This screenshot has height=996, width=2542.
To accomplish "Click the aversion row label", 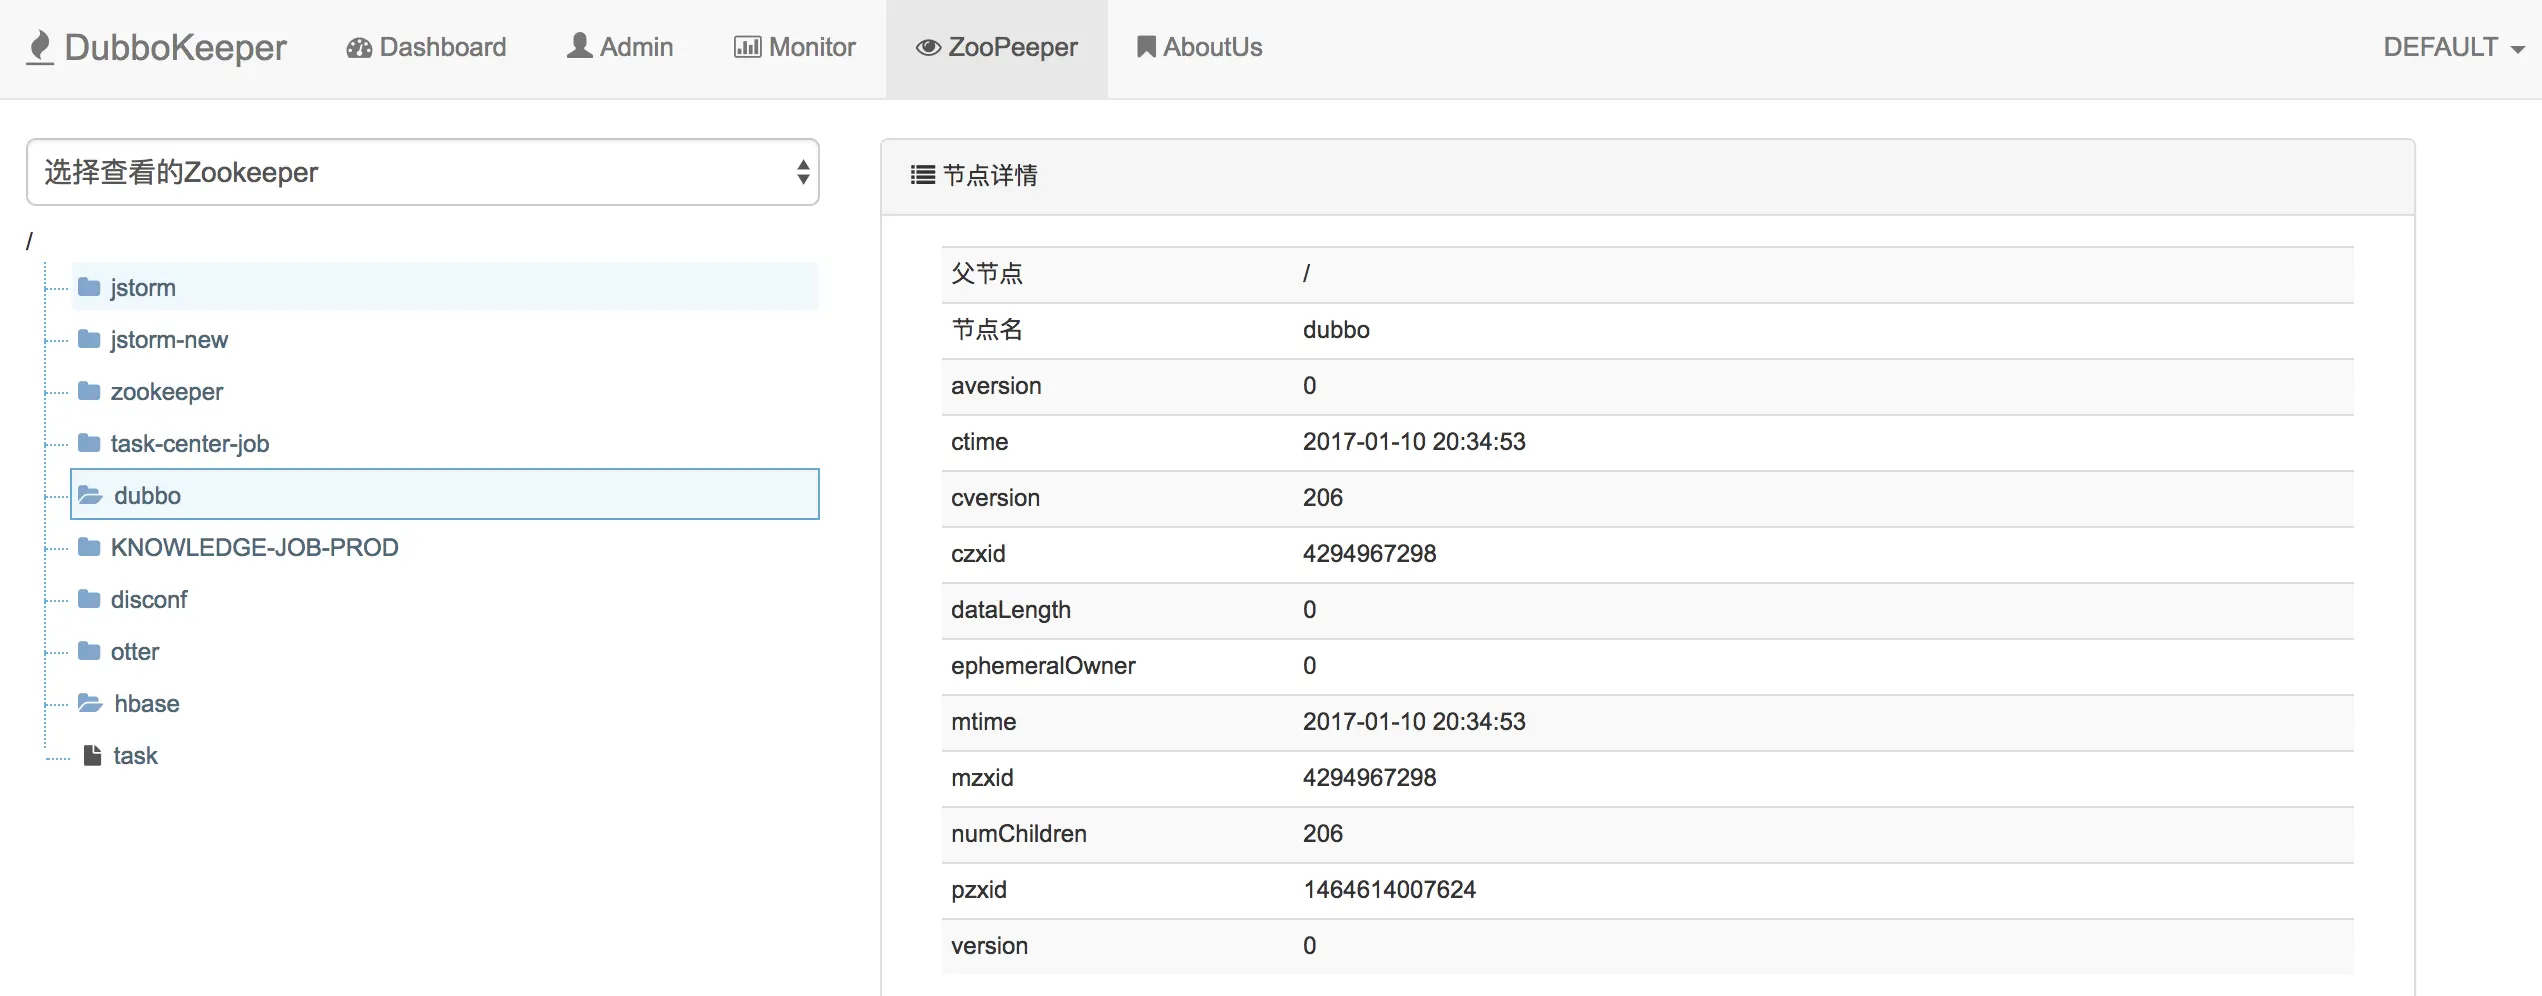I will pos(996,386).
